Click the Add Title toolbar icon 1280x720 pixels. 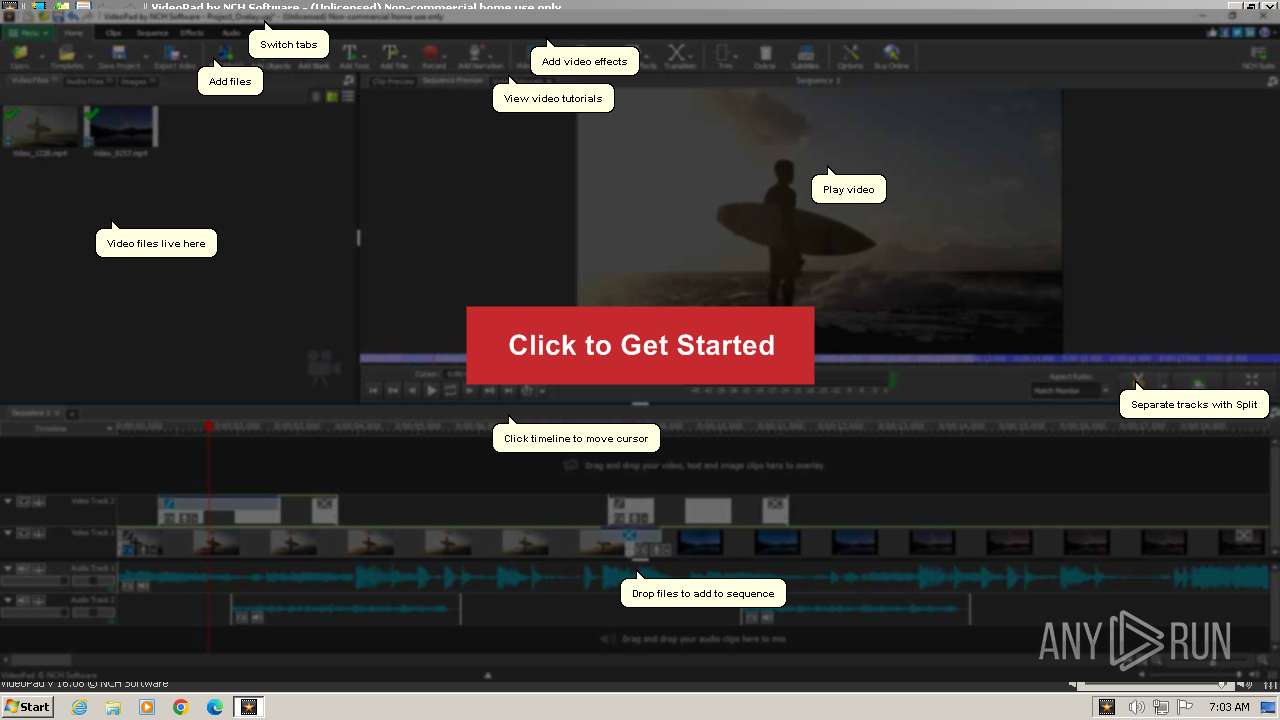tap(394, 57)
